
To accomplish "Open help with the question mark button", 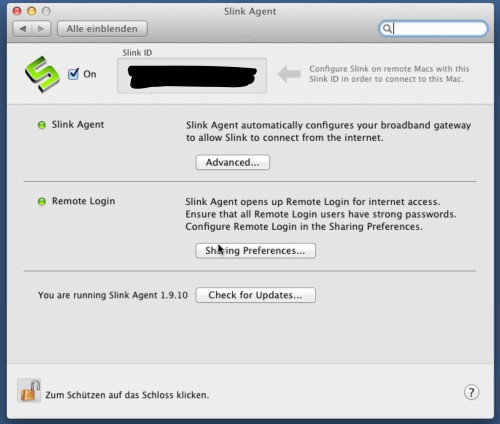I will coord(471,392).
